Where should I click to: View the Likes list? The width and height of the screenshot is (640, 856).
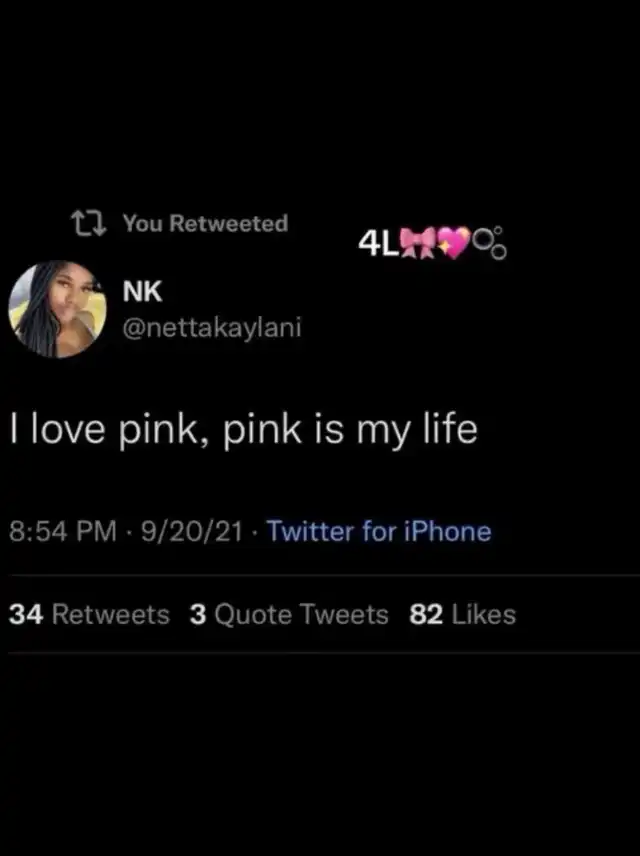463,614
